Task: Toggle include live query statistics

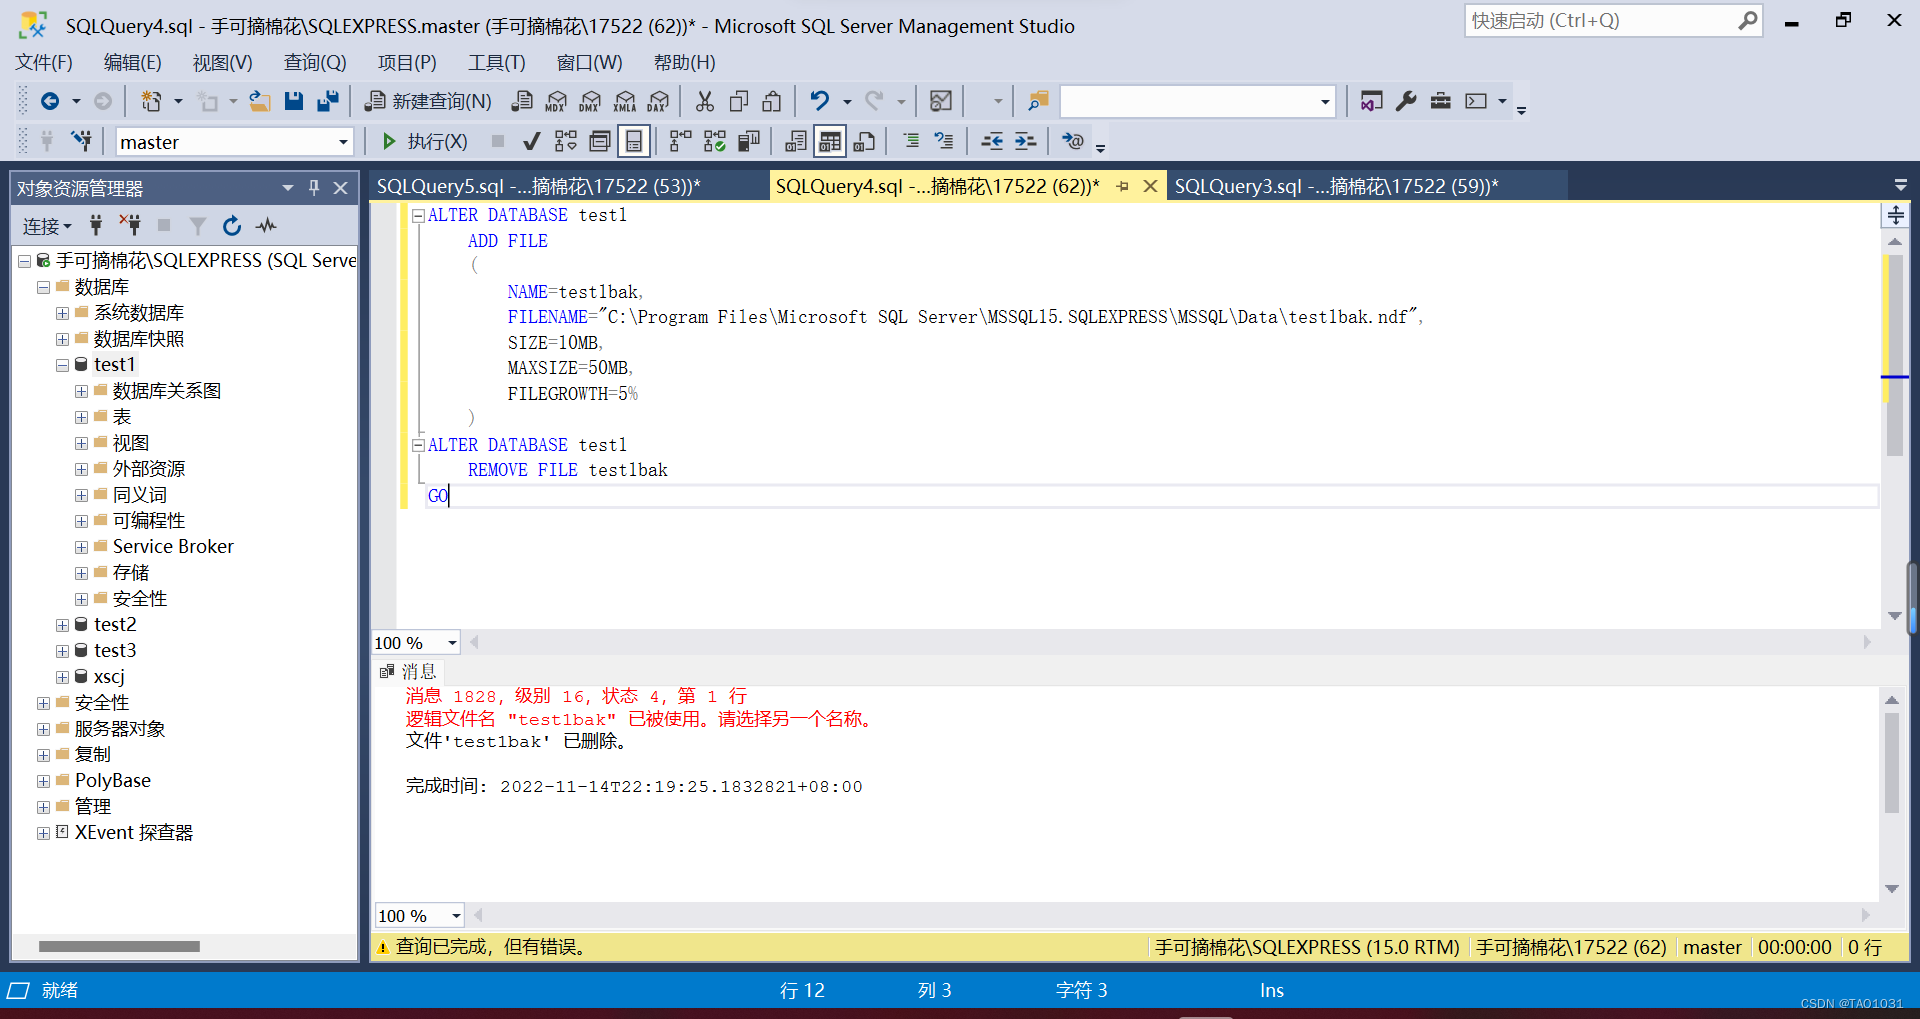Action: (715, 142)
